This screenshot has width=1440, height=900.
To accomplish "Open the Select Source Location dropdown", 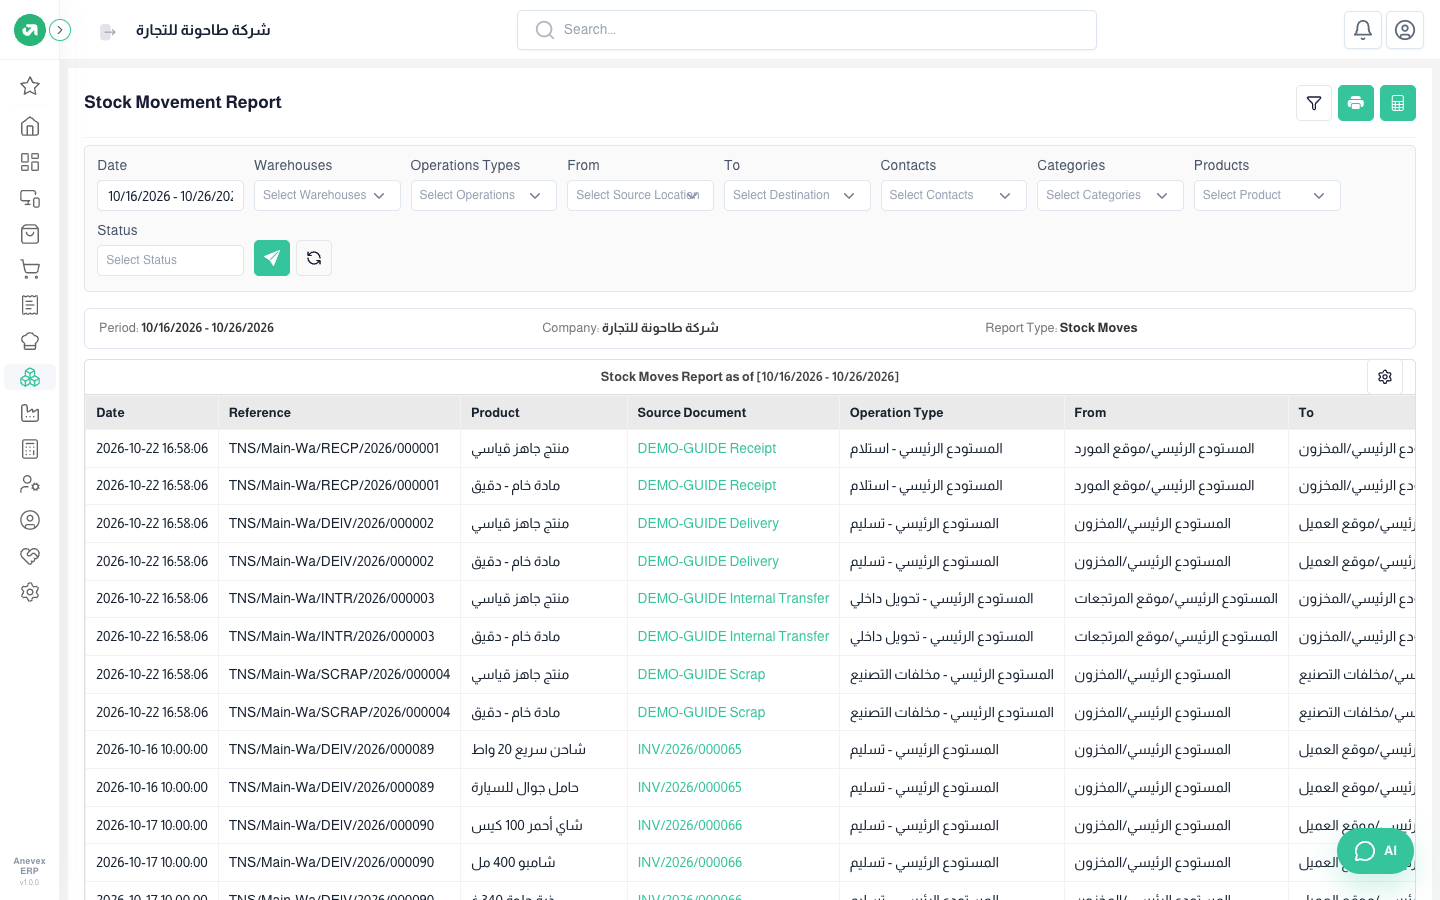I will [640, 196].
